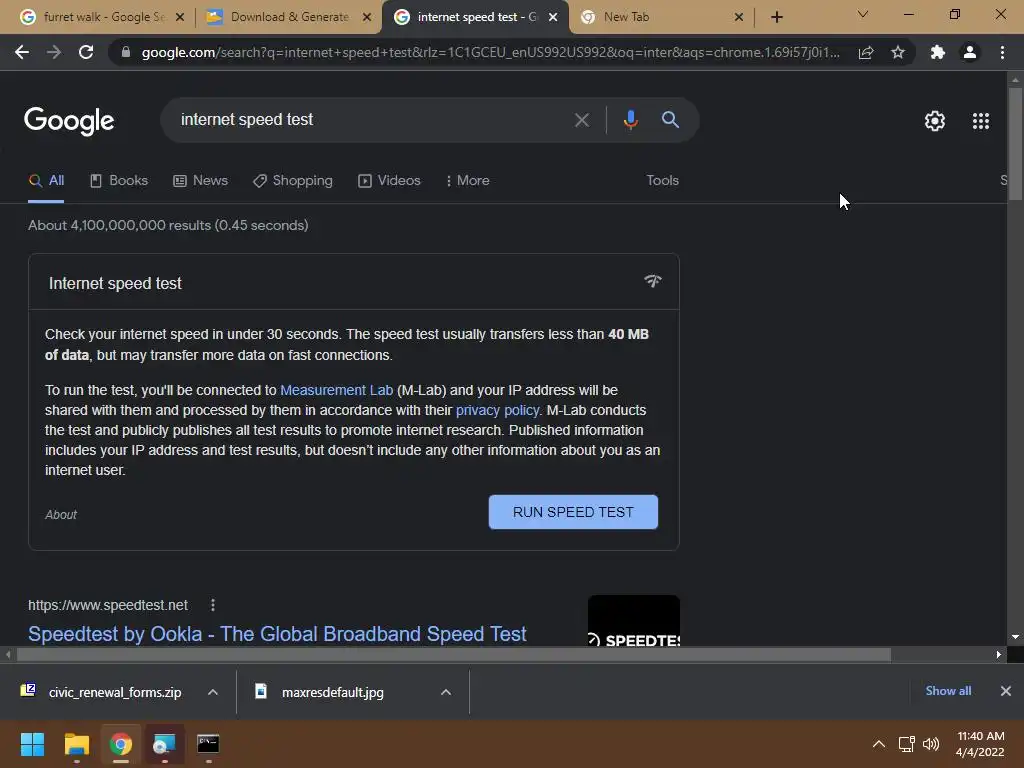
Task: Reload the current page
Action: tap(86, 52)
